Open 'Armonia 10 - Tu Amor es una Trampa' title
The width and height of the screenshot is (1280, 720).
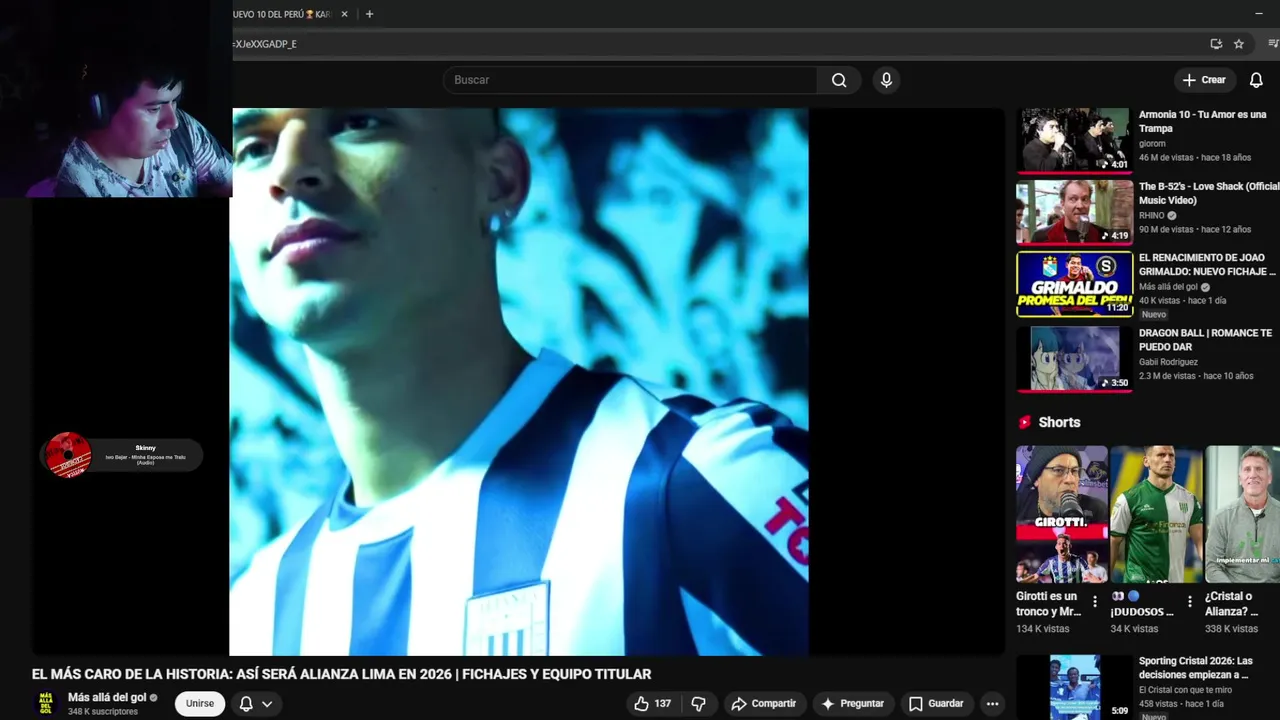[1203, 122]
